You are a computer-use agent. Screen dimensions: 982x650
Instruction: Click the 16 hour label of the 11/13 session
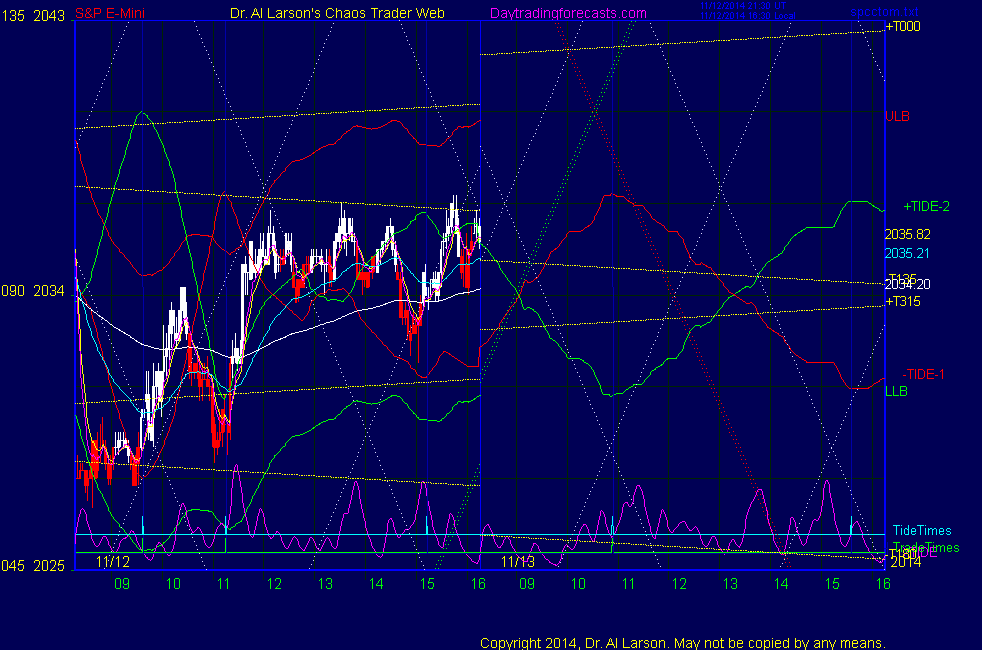(x=883, y=584)
